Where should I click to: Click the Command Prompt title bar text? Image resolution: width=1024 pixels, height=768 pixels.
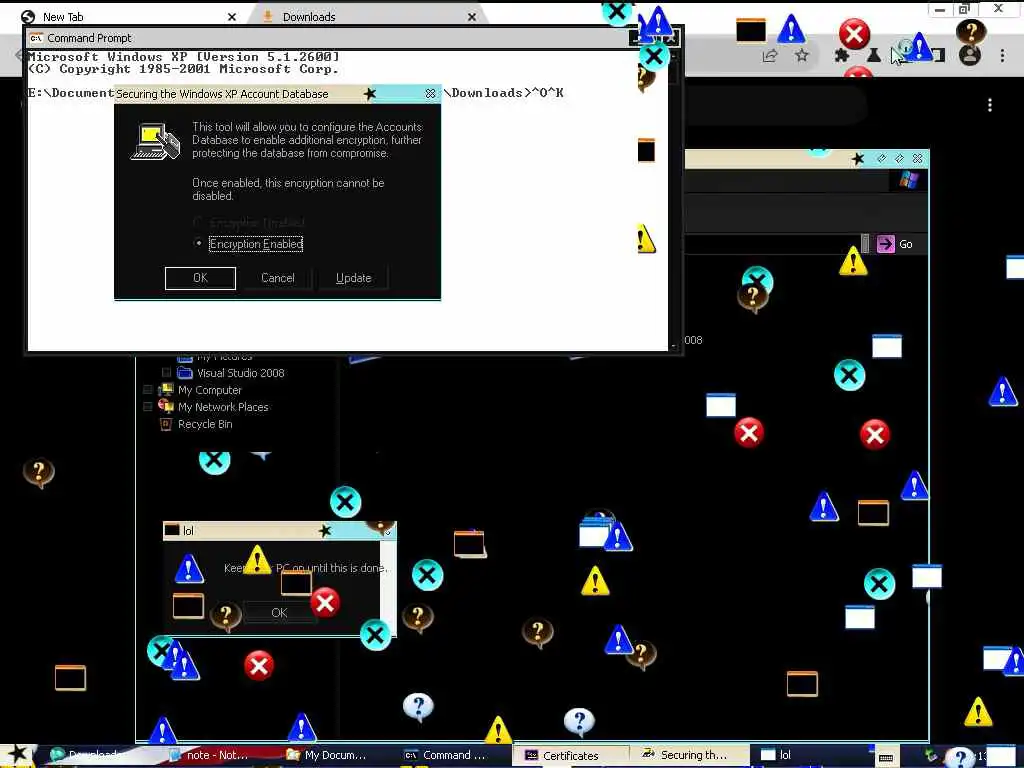[x=89, y=38]
